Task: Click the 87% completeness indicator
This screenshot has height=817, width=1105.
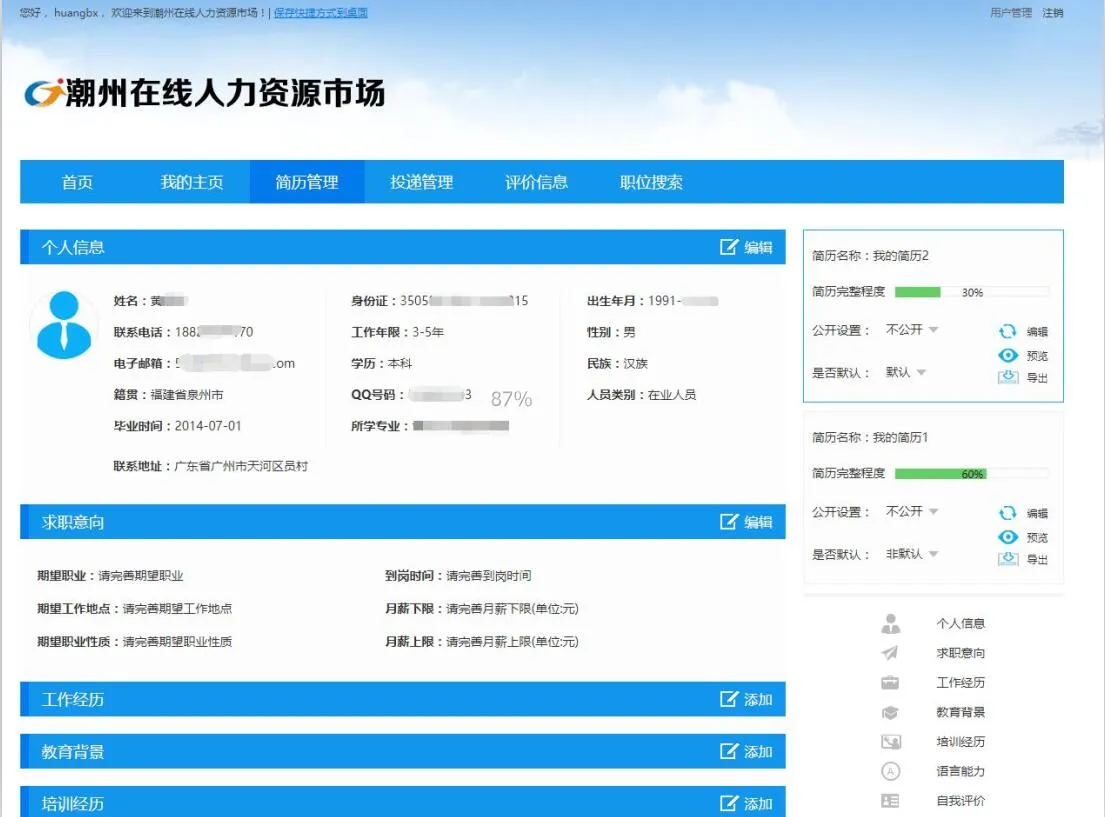Action: pos(512,399)
